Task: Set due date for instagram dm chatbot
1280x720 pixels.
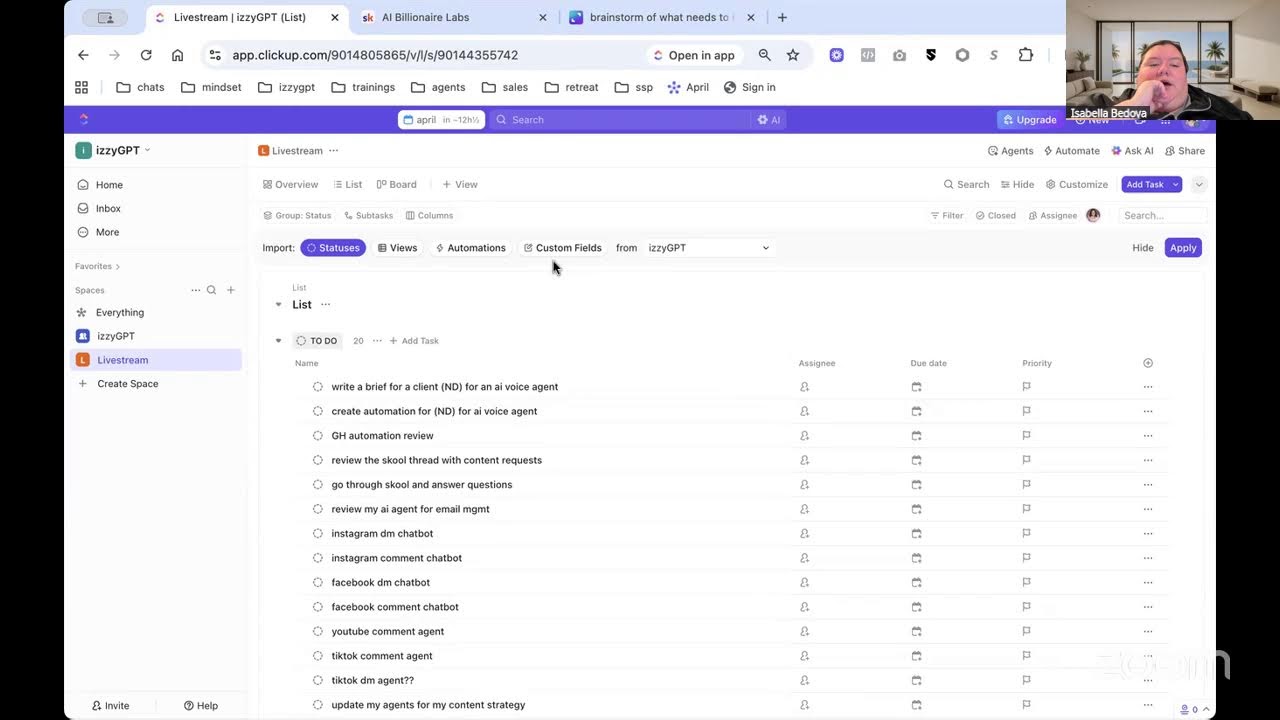Action: click(916, 534)
